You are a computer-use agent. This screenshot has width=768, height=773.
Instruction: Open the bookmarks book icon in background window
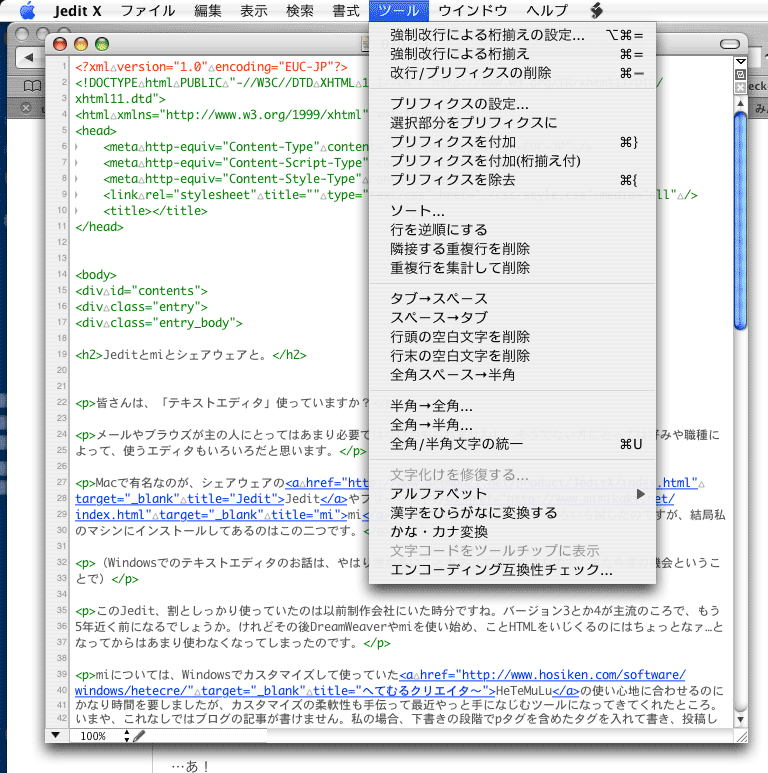[33, 86]
